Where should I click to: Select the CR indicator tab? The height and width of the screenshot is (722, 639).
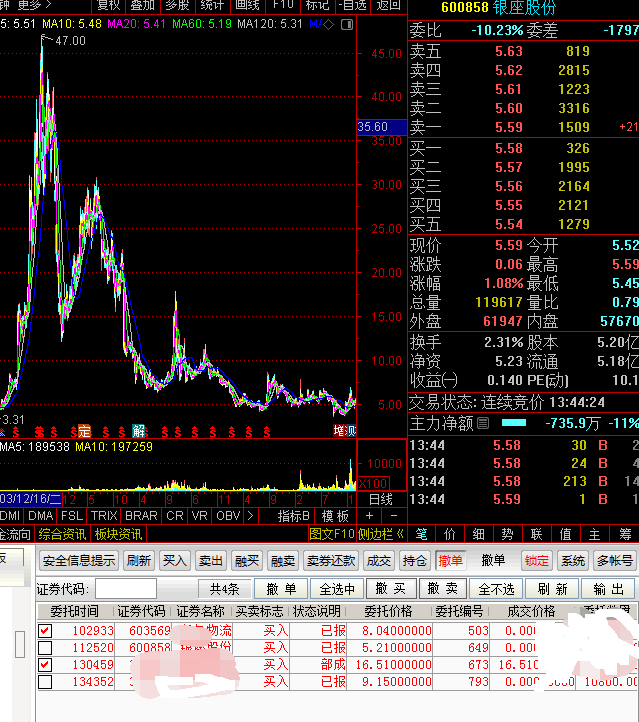click(175, 516)
